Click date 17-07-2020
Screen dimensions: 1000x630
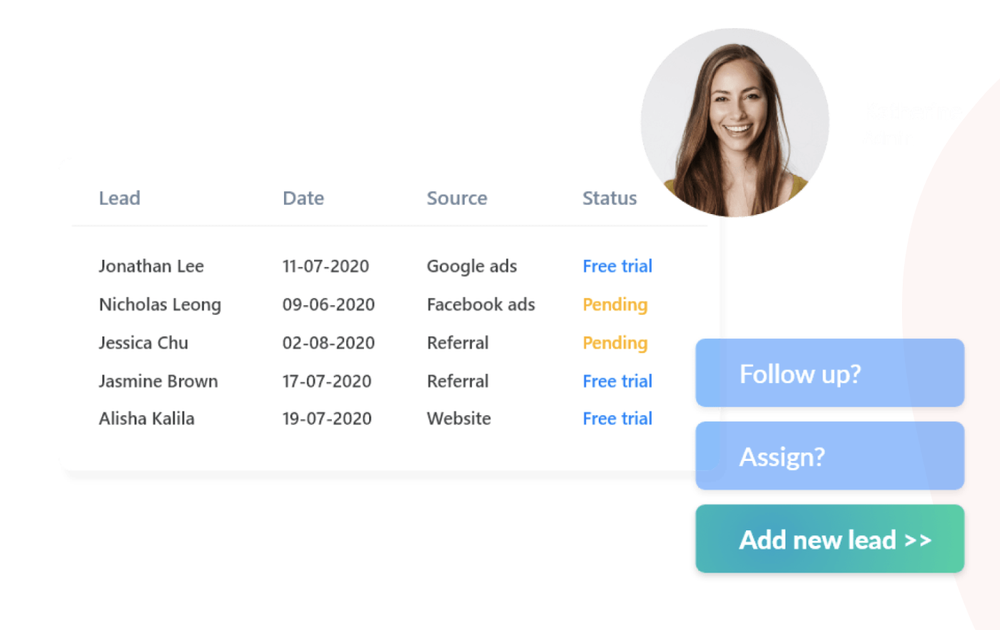coord(327,381)
